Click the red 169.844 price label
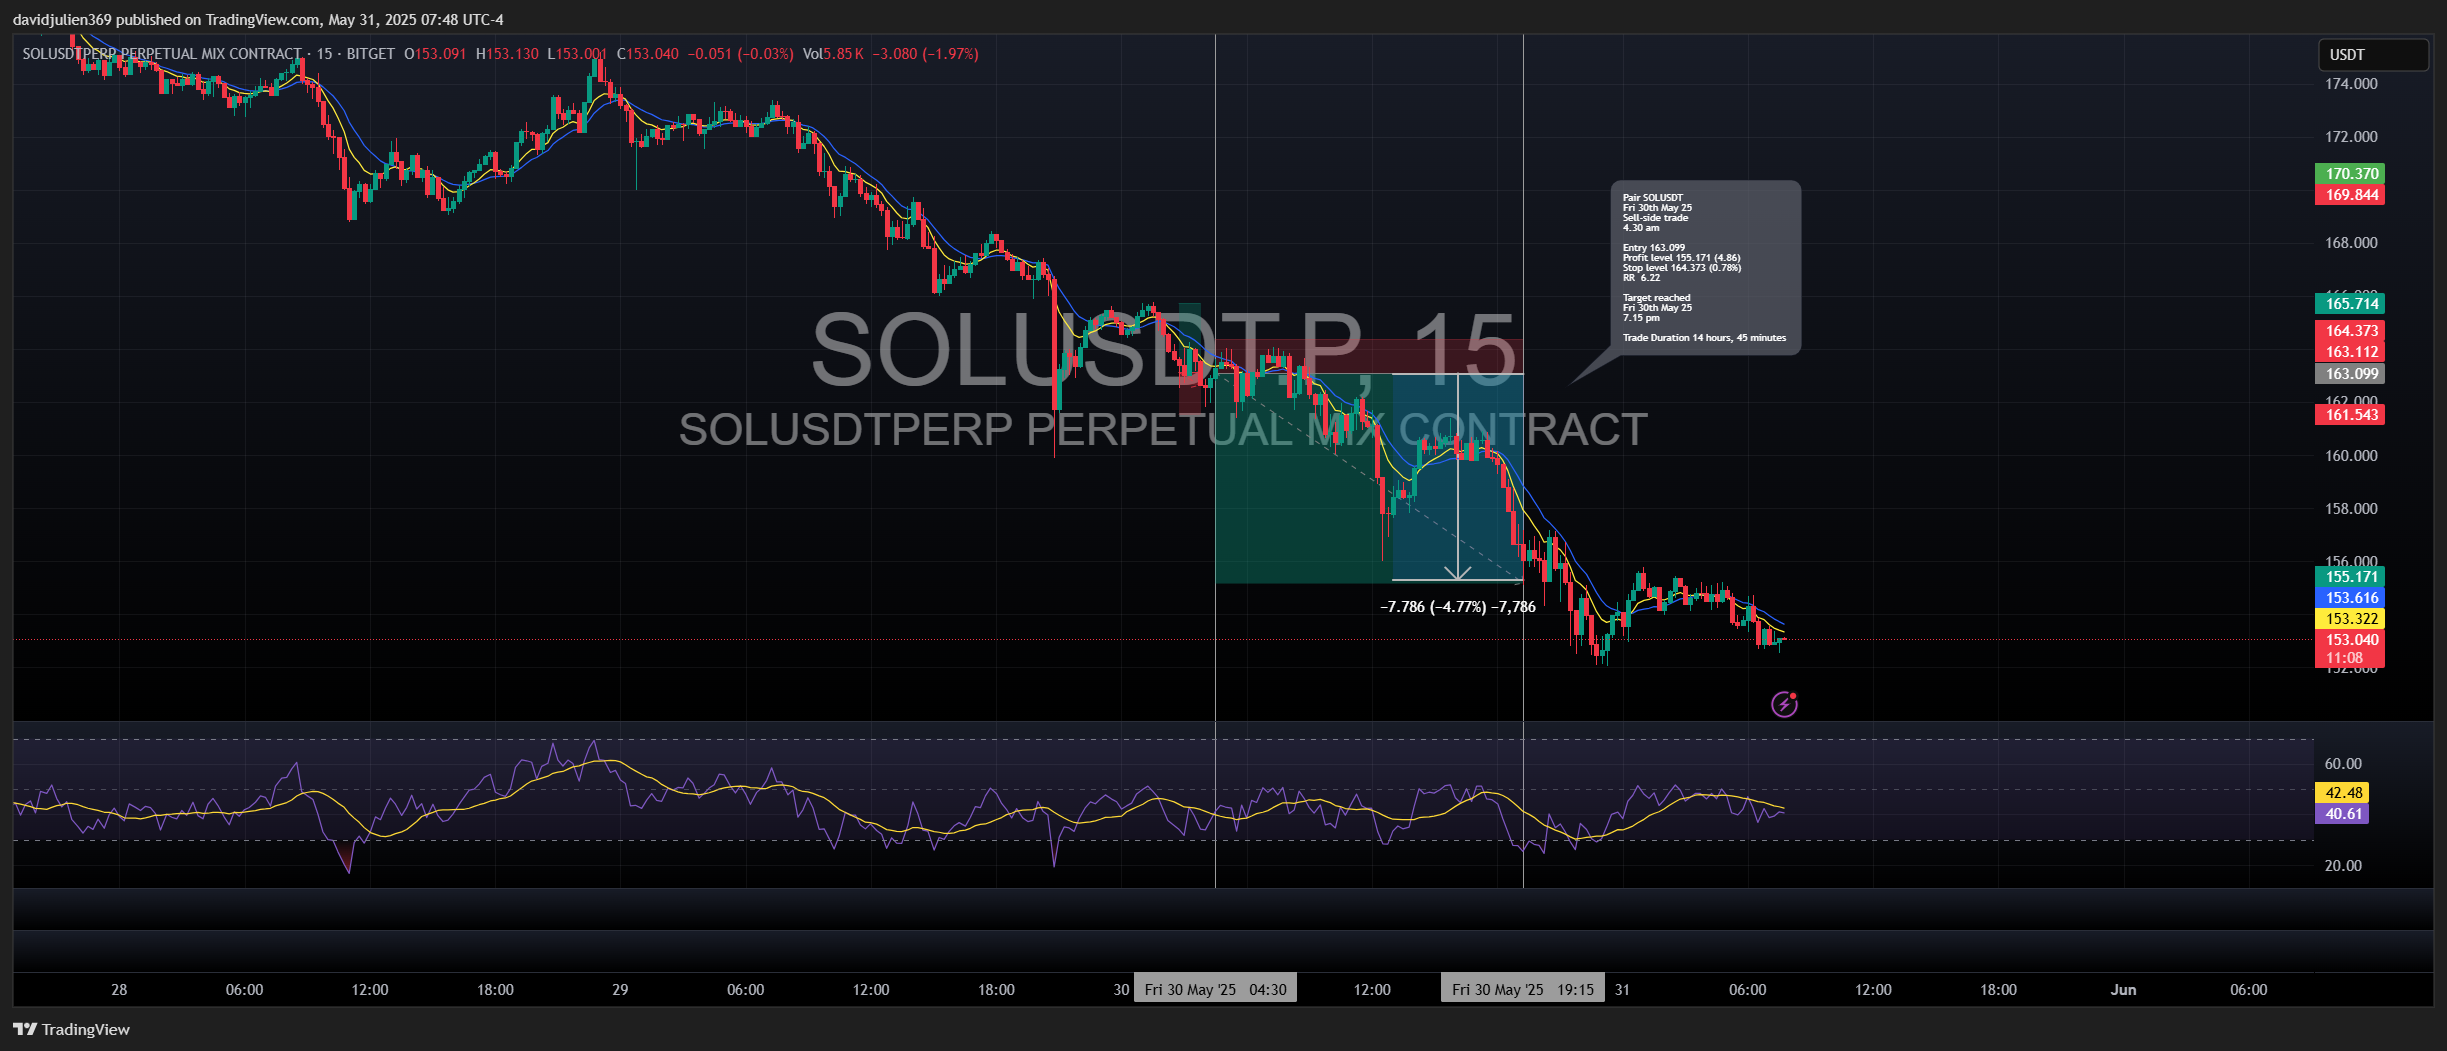Viewport: 2447px width, 1051px height. coord(2350,195)
